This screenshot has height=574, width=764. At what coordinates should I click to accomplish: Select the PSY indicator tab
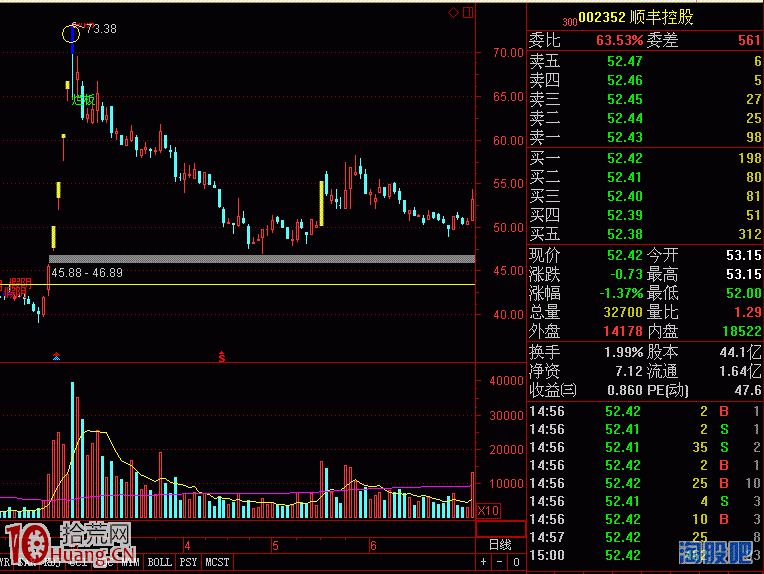tap(189, 563)
